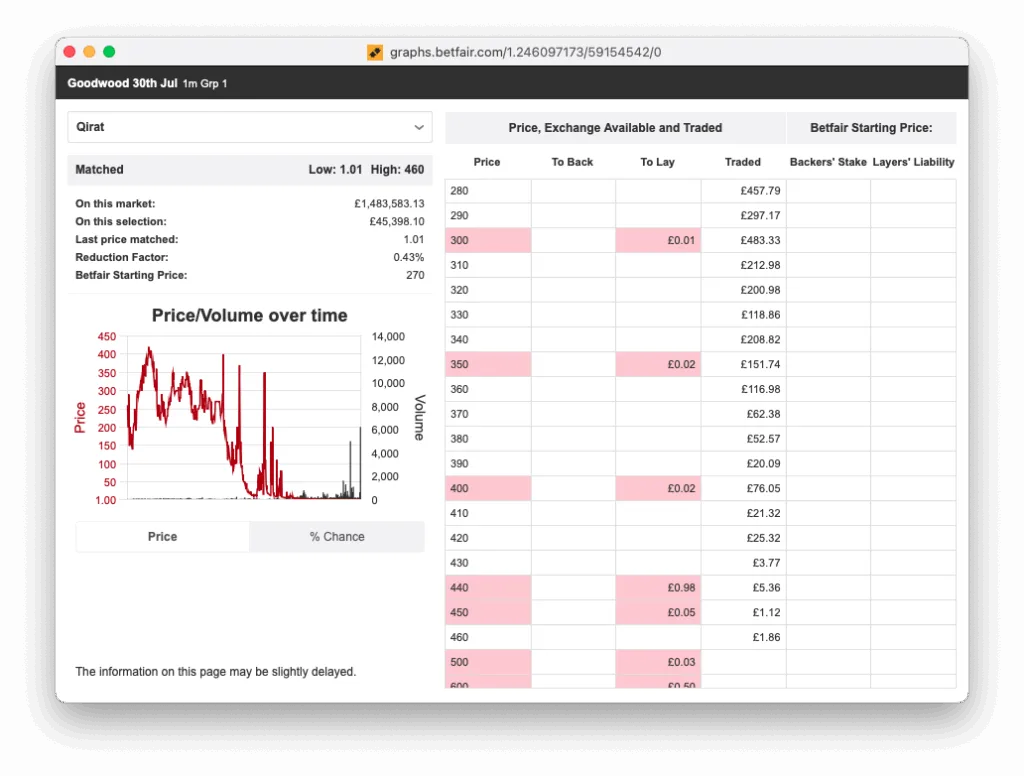Viewport: 1024px width, 776px height.
Task: Click the 280 price cell
Action: coord(488,191)
